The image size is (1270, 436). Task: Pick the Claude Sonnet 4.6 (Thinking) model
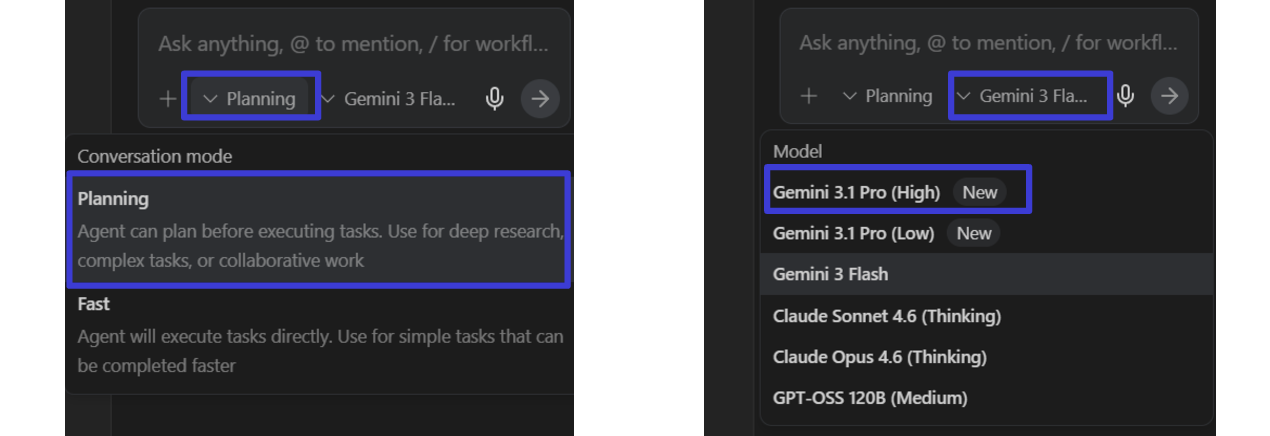(x=887, y=316)
